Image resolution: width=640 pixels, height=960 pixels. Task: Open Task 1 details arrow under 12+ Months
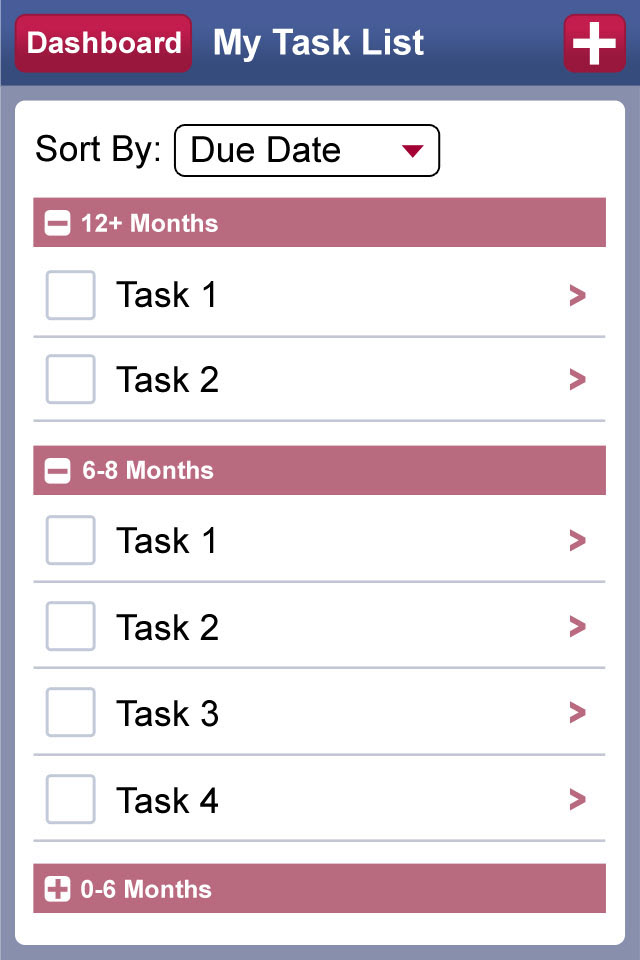tap(577, 295)
